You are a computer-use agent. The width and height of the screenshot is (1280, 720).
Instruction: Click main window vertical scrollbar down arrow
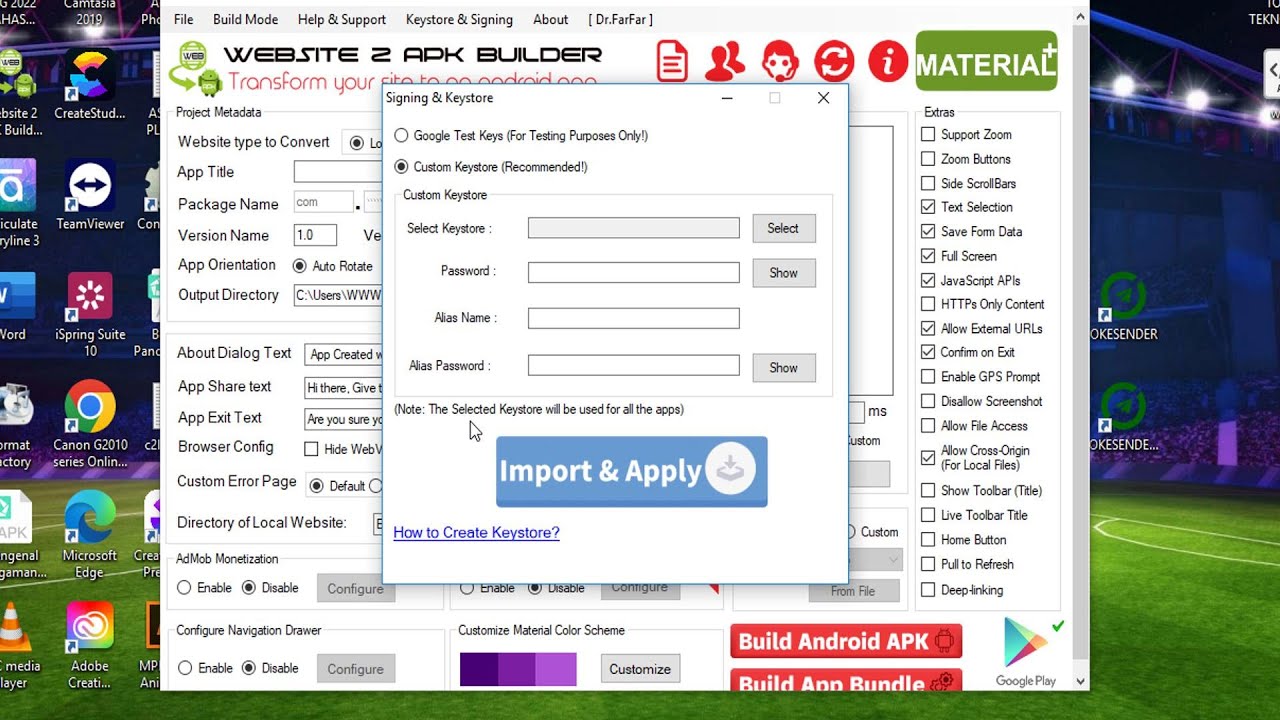[1079, 680]
